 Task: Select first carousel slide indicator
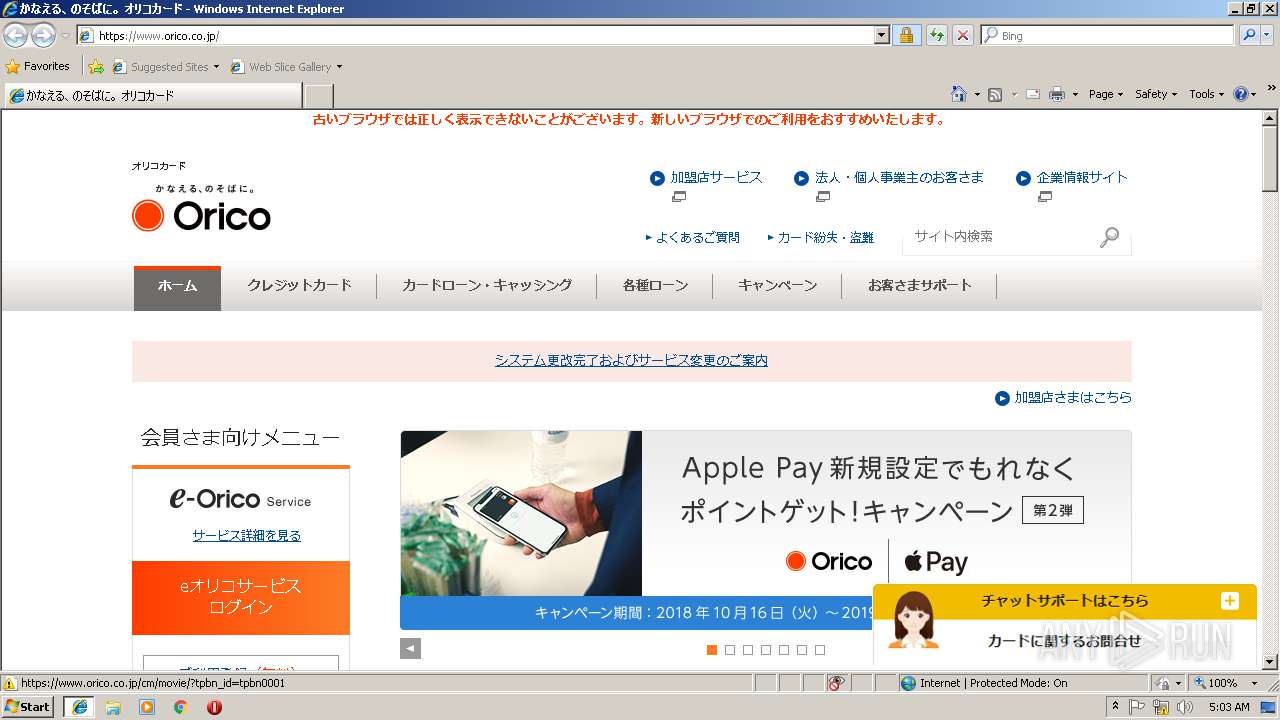pos(712,650)
